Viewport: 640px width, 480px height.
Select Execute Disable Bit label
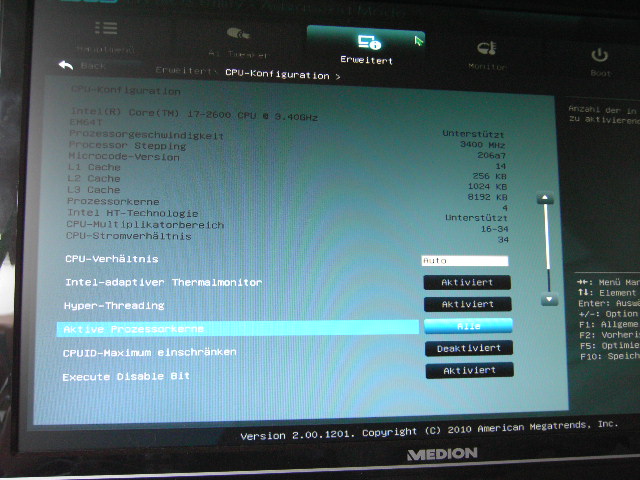pyautogui.click(x=126, y=376)
